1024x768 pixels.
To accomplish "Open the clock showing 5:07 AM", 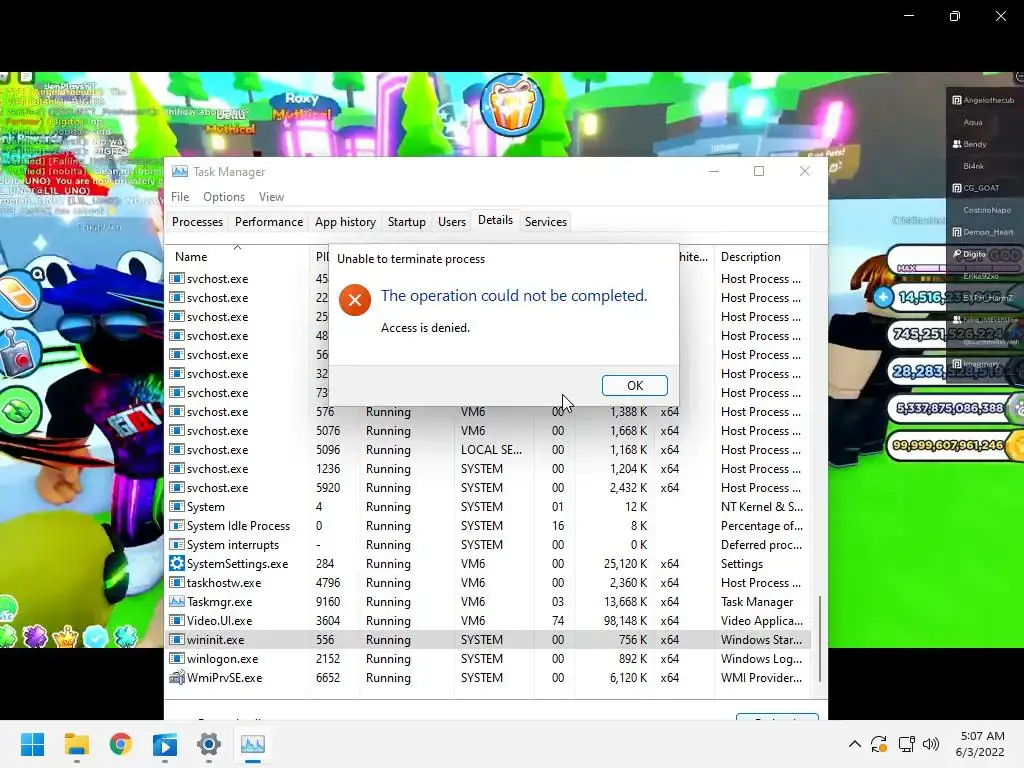I will (x=980, y=744).
